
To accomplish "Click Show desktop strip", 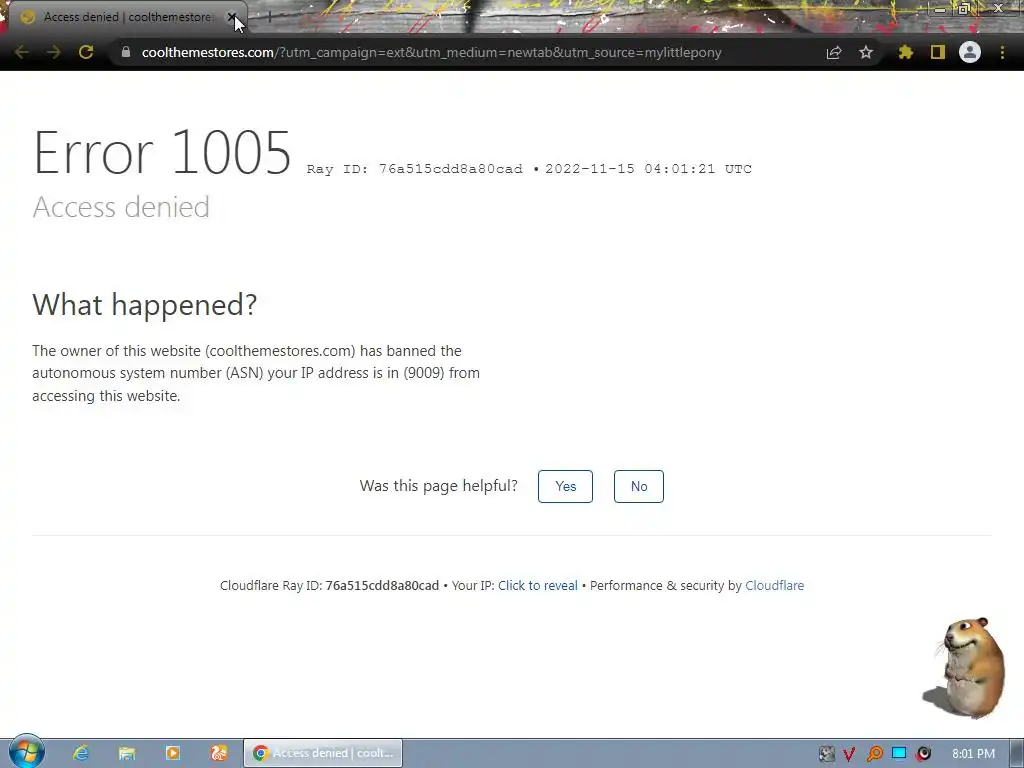I will [1017, 753].
